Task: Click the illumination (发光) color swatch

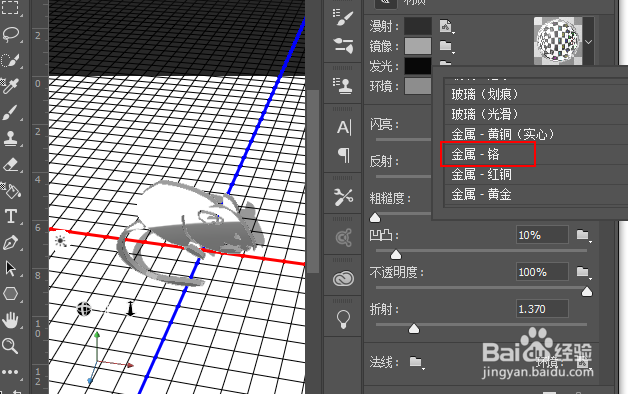Action: tap(418, 66)
